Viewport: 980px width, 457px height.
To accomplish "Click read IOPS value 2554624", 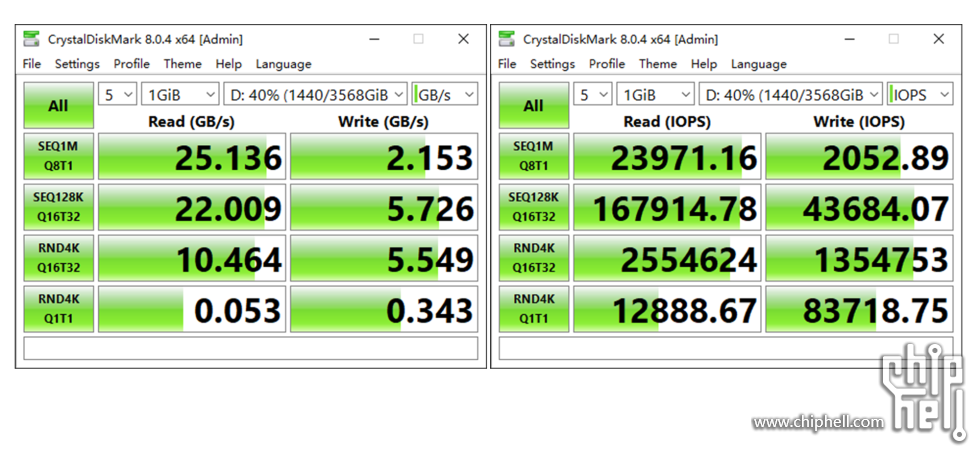I will [x=668, y=258].
